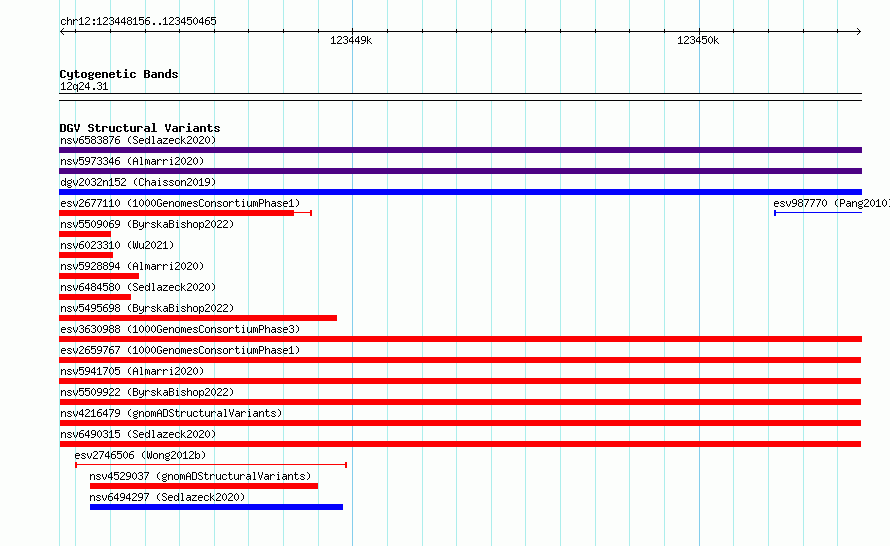Viewport: 890px width, 546px height.
Task: Select the red nsv6490315 variant bar
Action: pyautogui.click(x=460, y=444)
